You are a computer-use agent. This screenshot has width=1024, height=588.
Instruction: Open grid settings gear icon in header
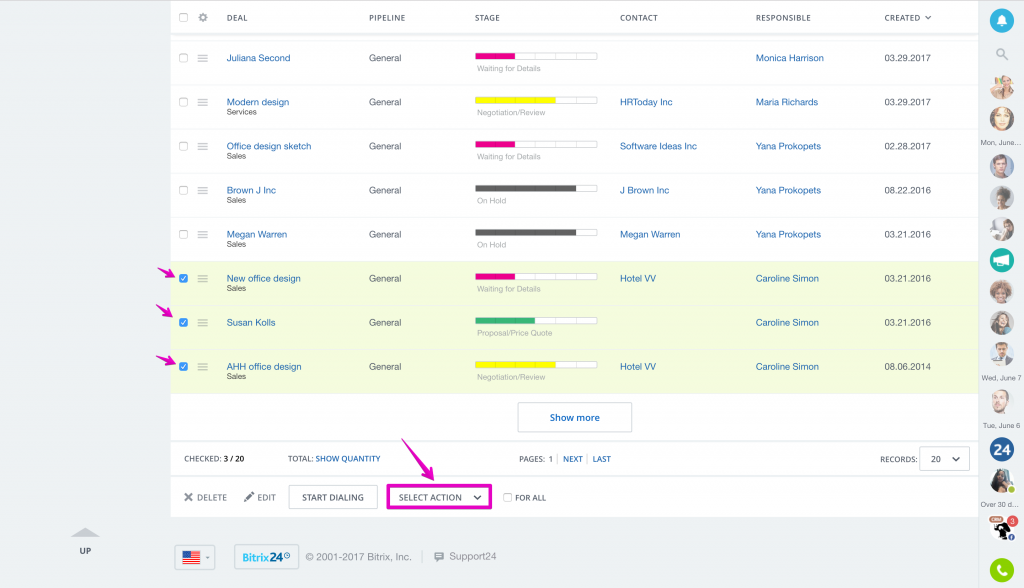(x=203, y=18)
